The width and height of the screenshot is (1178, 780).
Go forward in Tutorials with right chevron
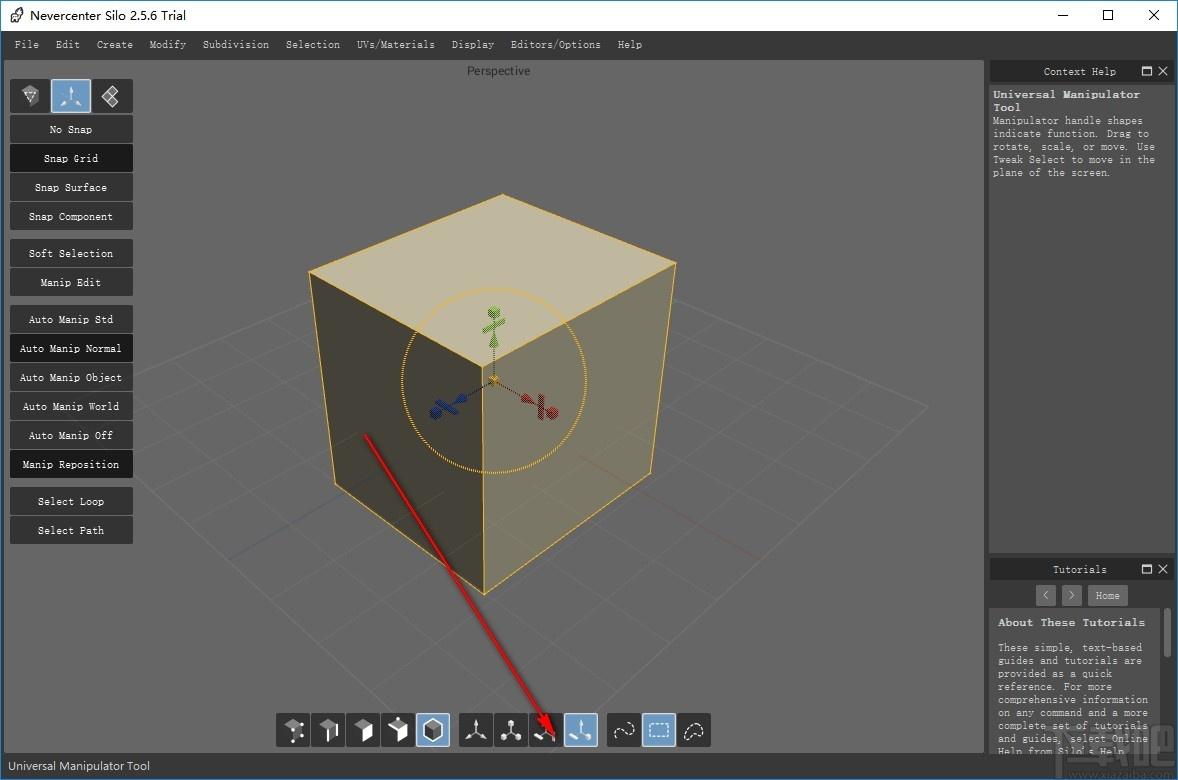point(1071,595)
